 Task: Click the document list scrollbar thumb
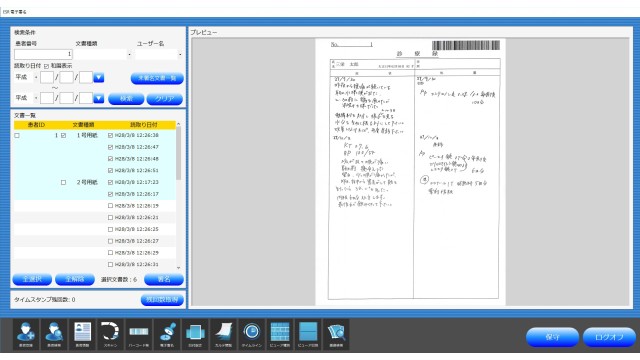pos(178,153)
